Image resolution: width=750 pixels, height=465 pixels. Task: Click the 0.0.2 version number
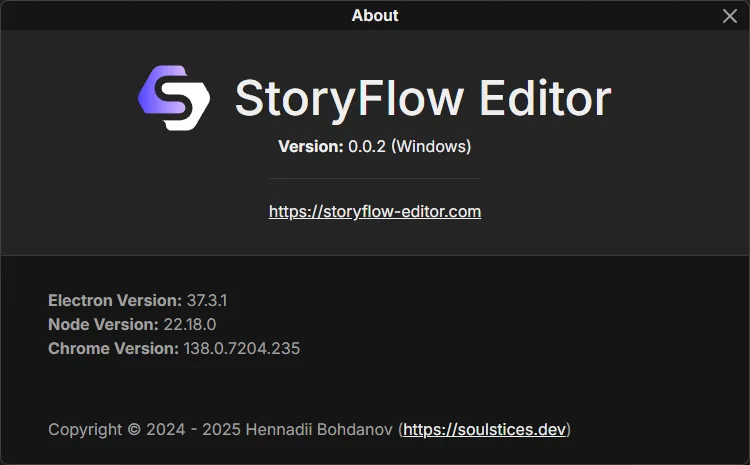367,146
